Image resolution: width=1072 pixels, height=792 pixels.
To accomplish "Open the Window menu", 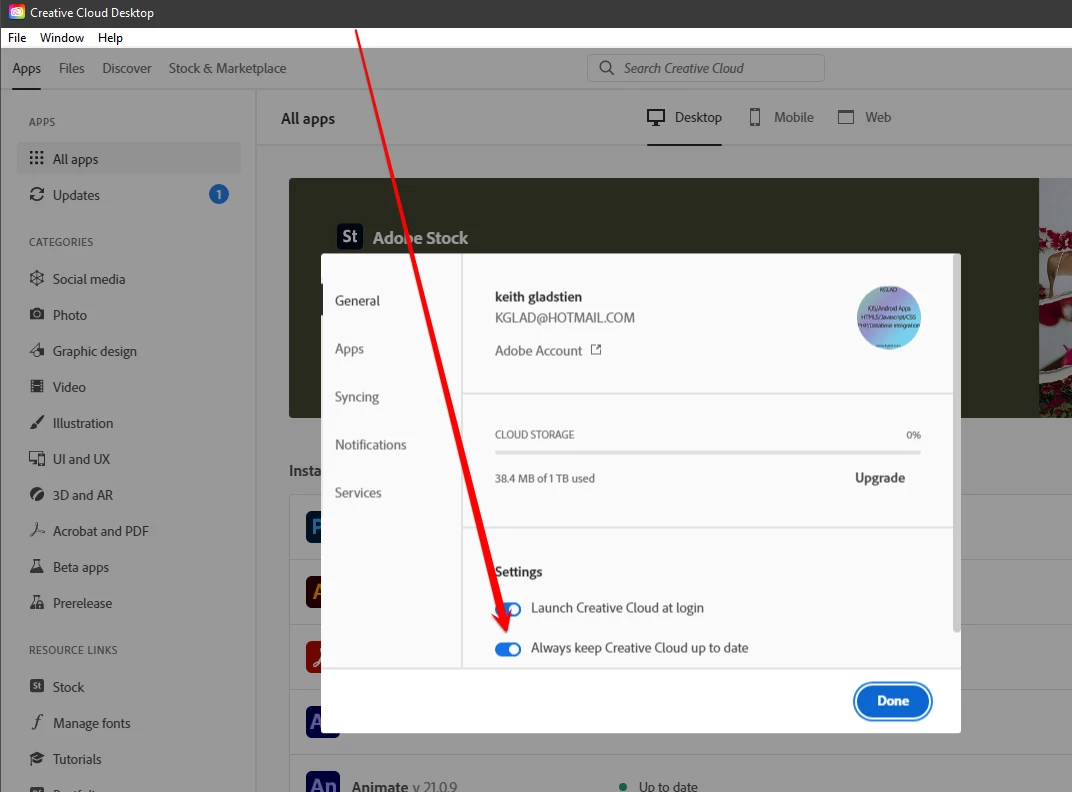I will pos(62,38).
